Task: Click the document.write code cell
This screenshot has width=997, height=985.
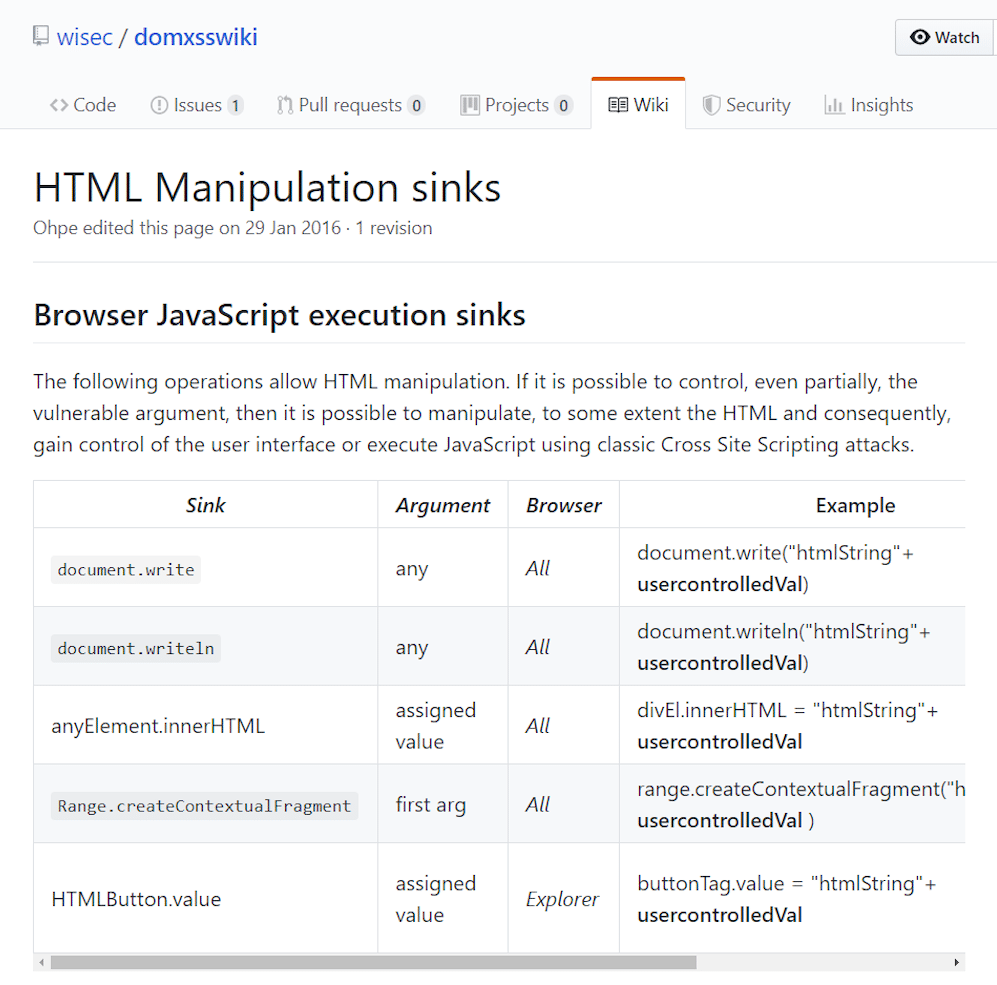Action: 126,569
